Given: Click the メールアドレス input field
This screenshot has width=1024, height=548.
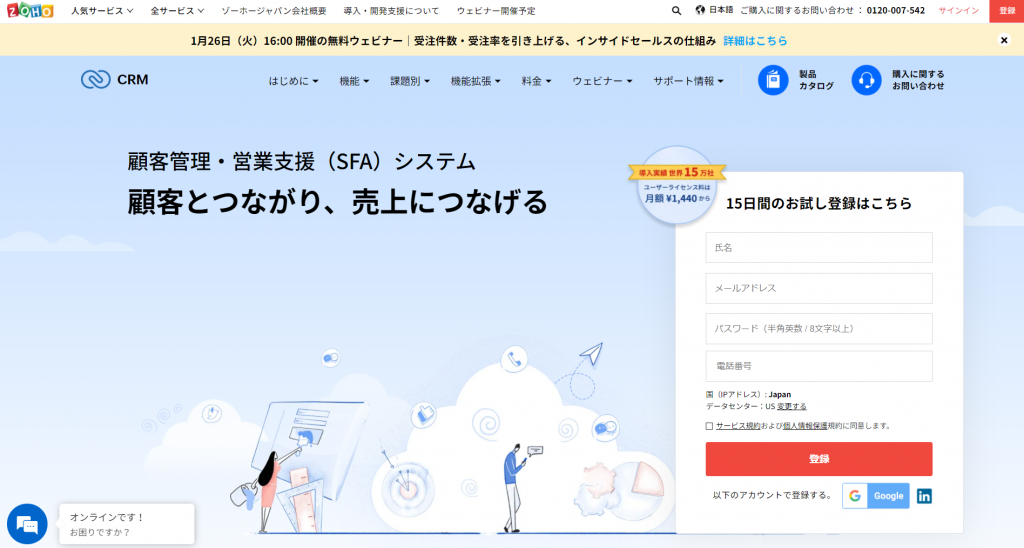Looking at the screenshot, I should tap(819, 288).
